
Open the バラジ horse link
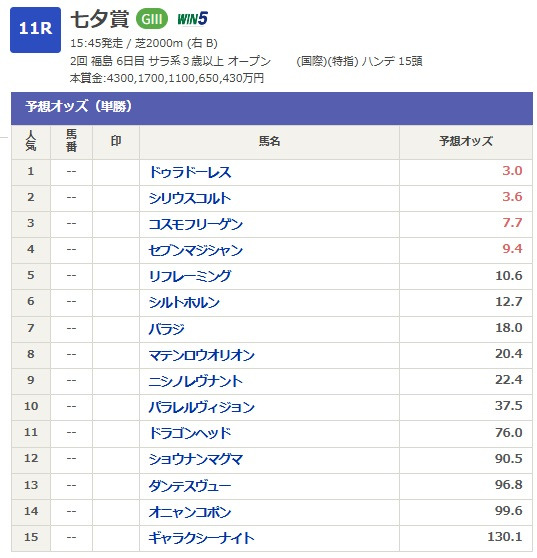pos(167,328)
